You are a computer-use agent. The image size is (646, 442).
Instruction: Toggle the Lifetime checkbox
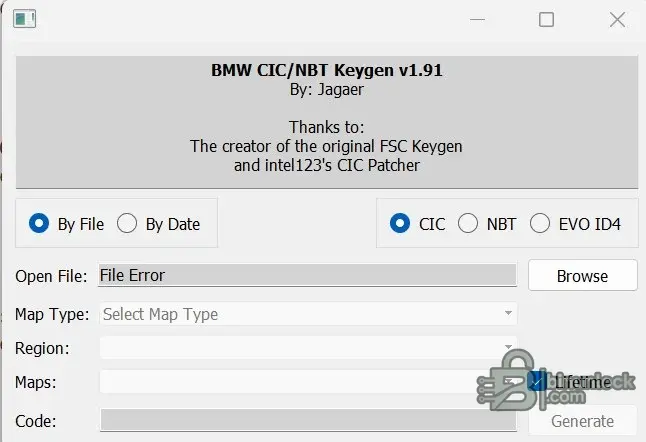pyautogui.click(x=538, y=382)
